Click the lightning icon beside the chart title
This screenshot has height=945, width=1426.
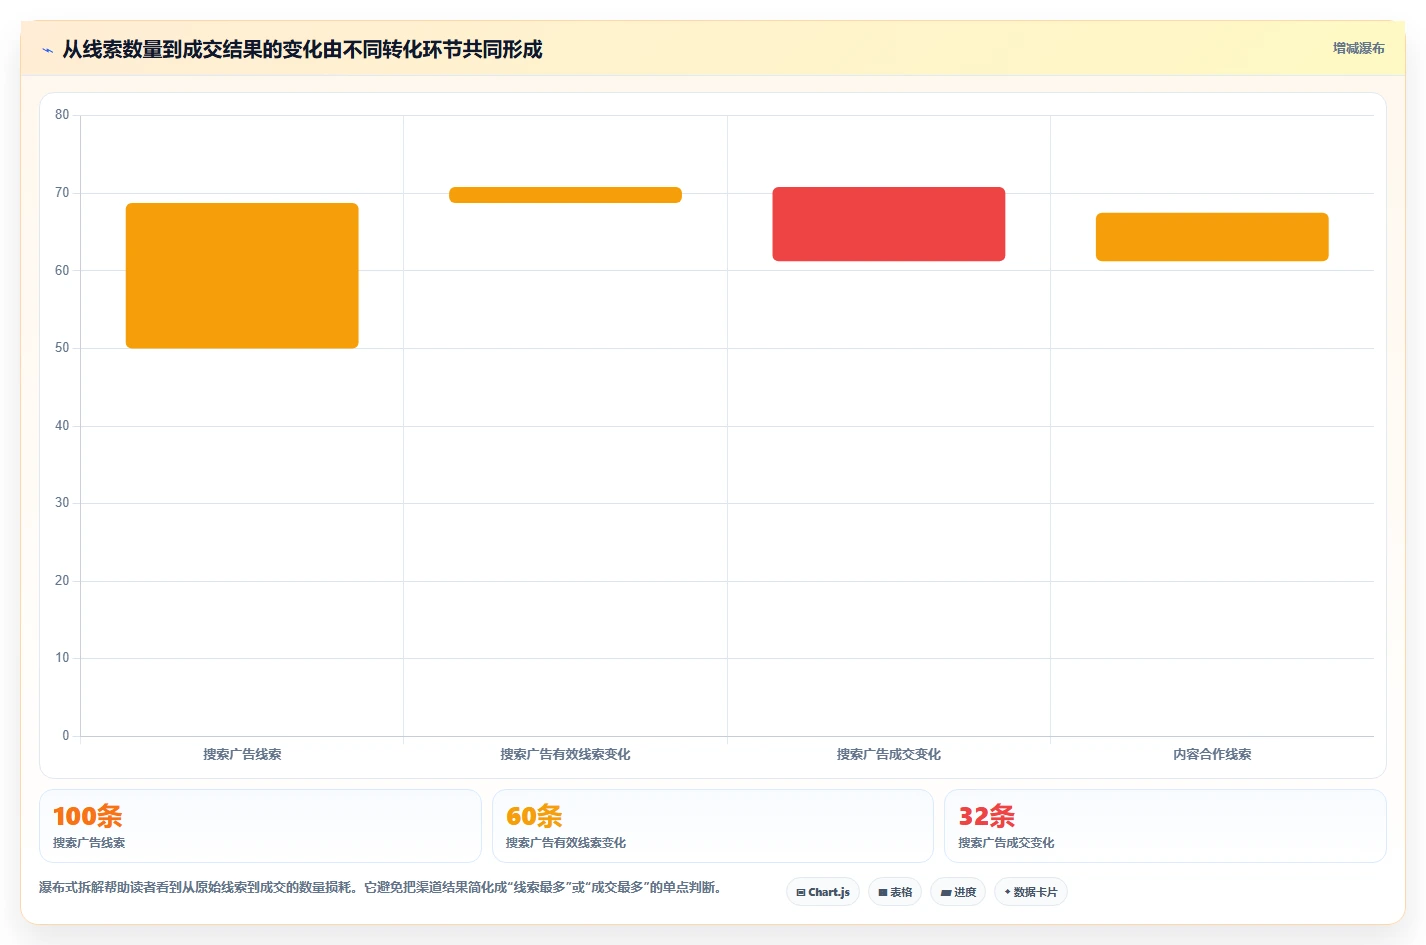[47, 50]
